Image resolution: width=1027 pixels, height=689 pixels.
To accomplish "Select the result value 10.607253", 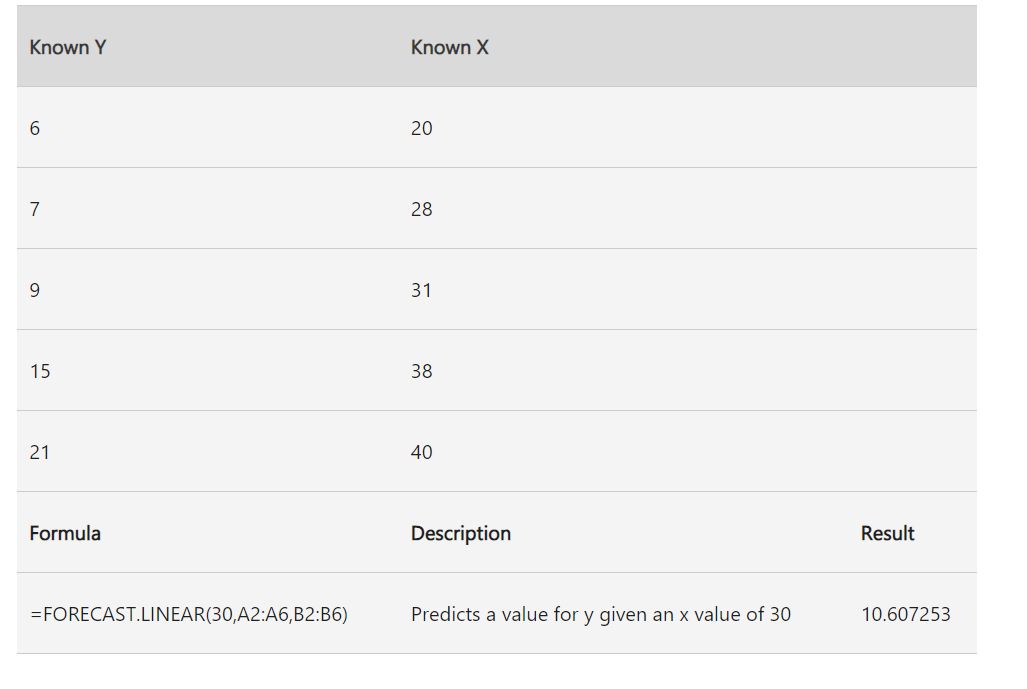I will tap(906, 614).
